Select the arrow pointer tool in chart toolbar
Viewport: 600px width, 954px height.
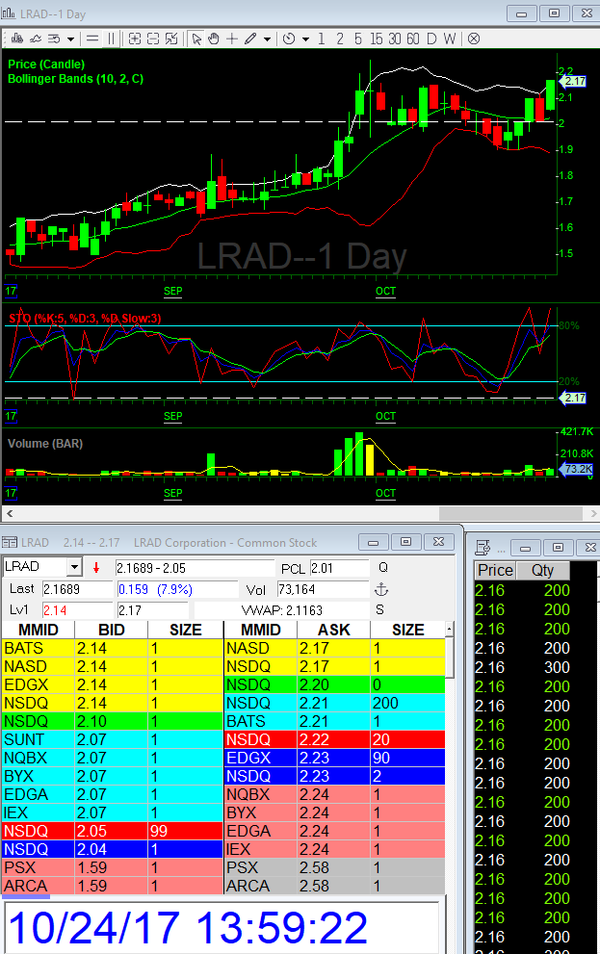[197, 38]
